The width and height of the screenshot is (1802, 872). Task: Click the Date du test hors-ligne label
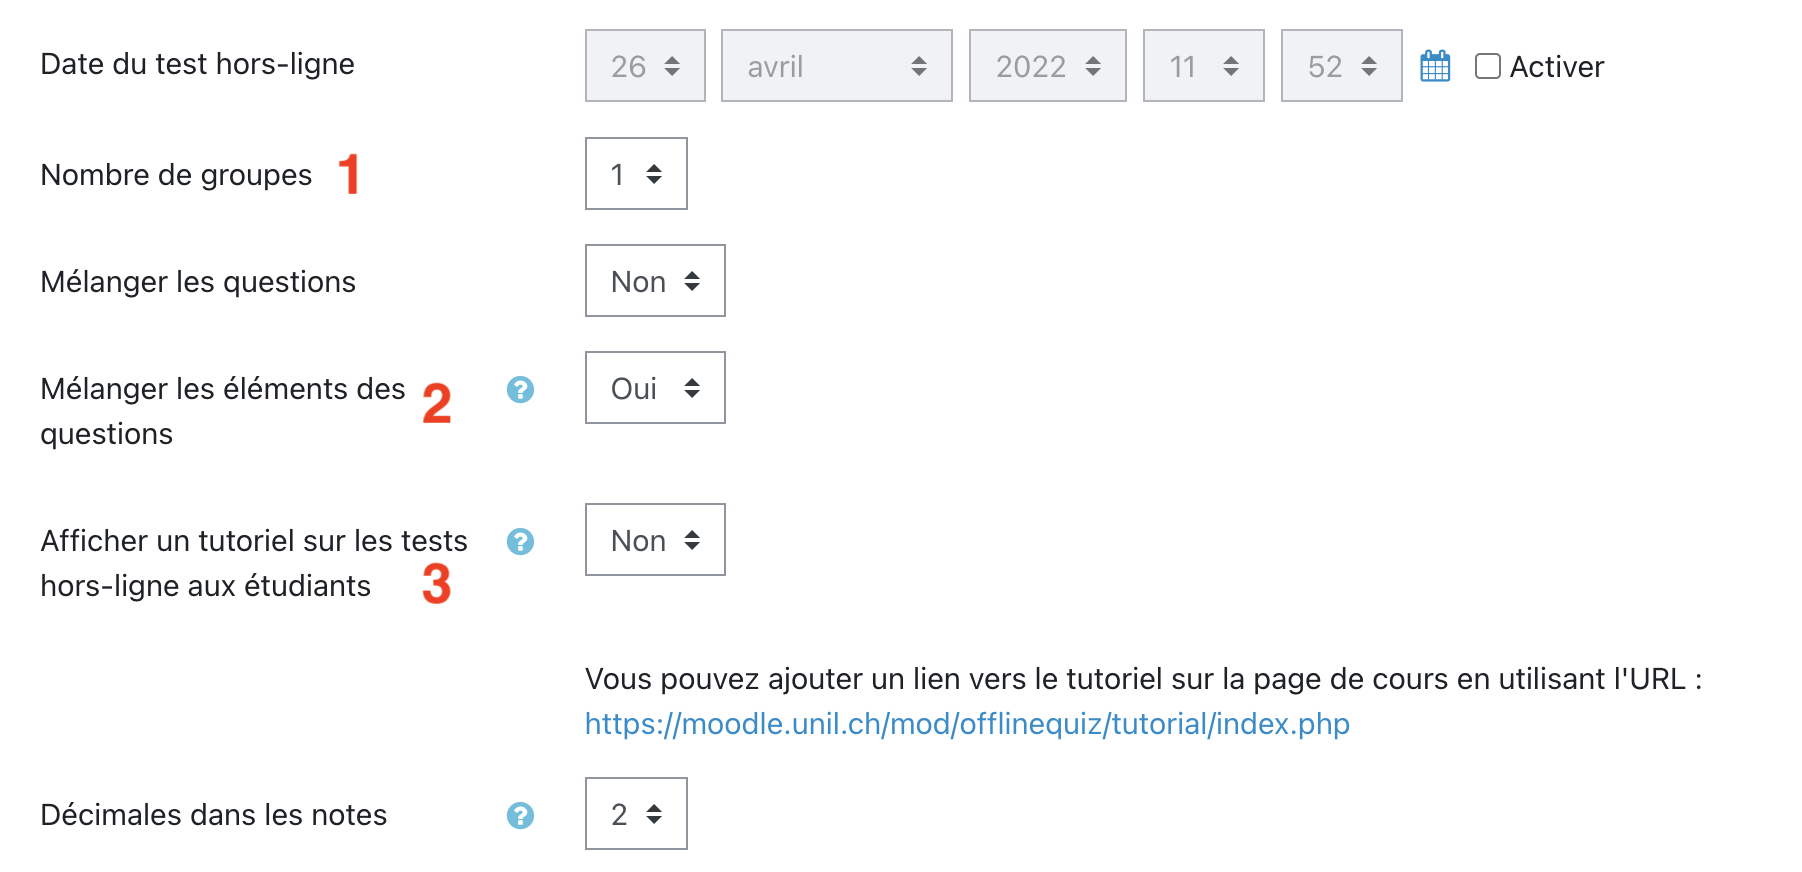pyautogui.click(x=197, y=64)
